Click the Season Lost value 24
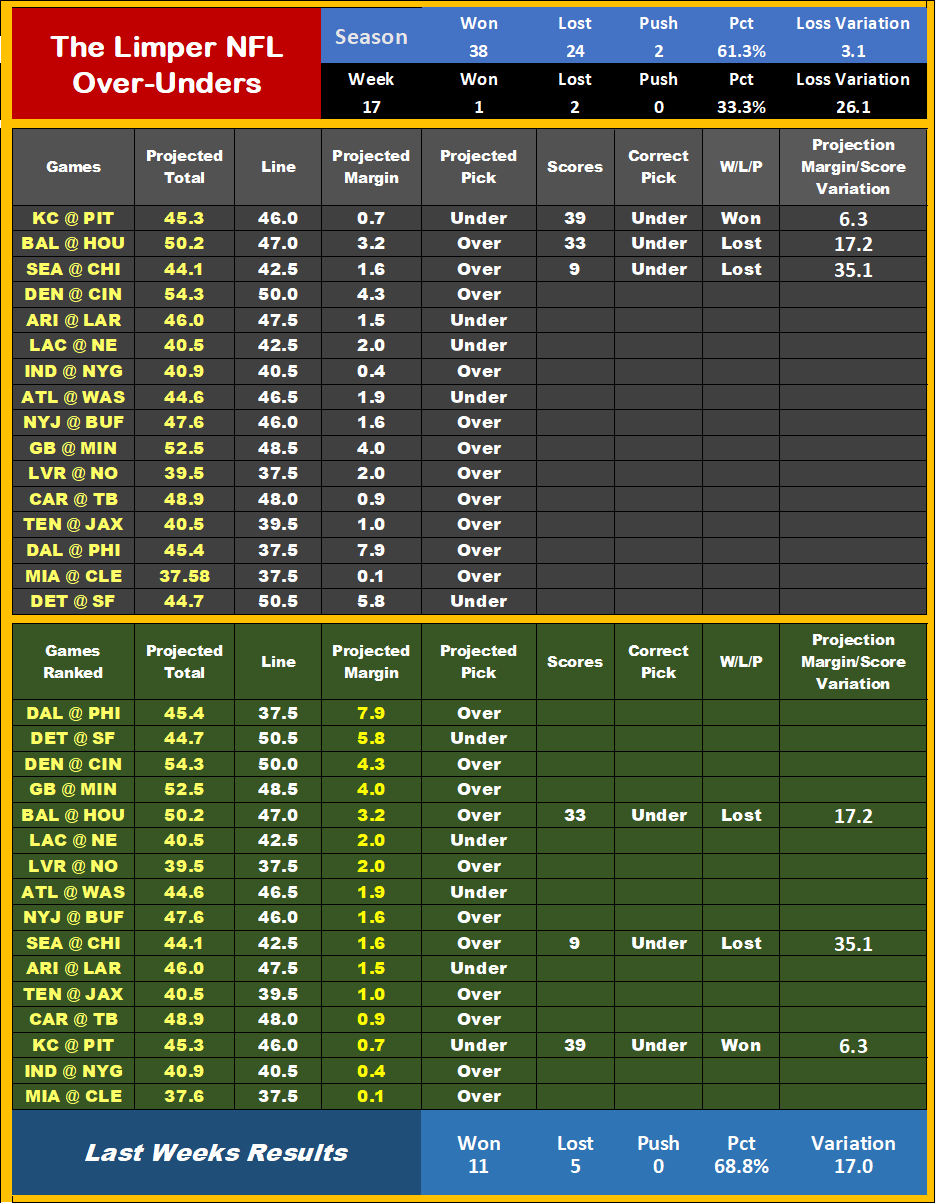Image resolution: width=936 pixels, height=1204 pixels. point(574,51)
